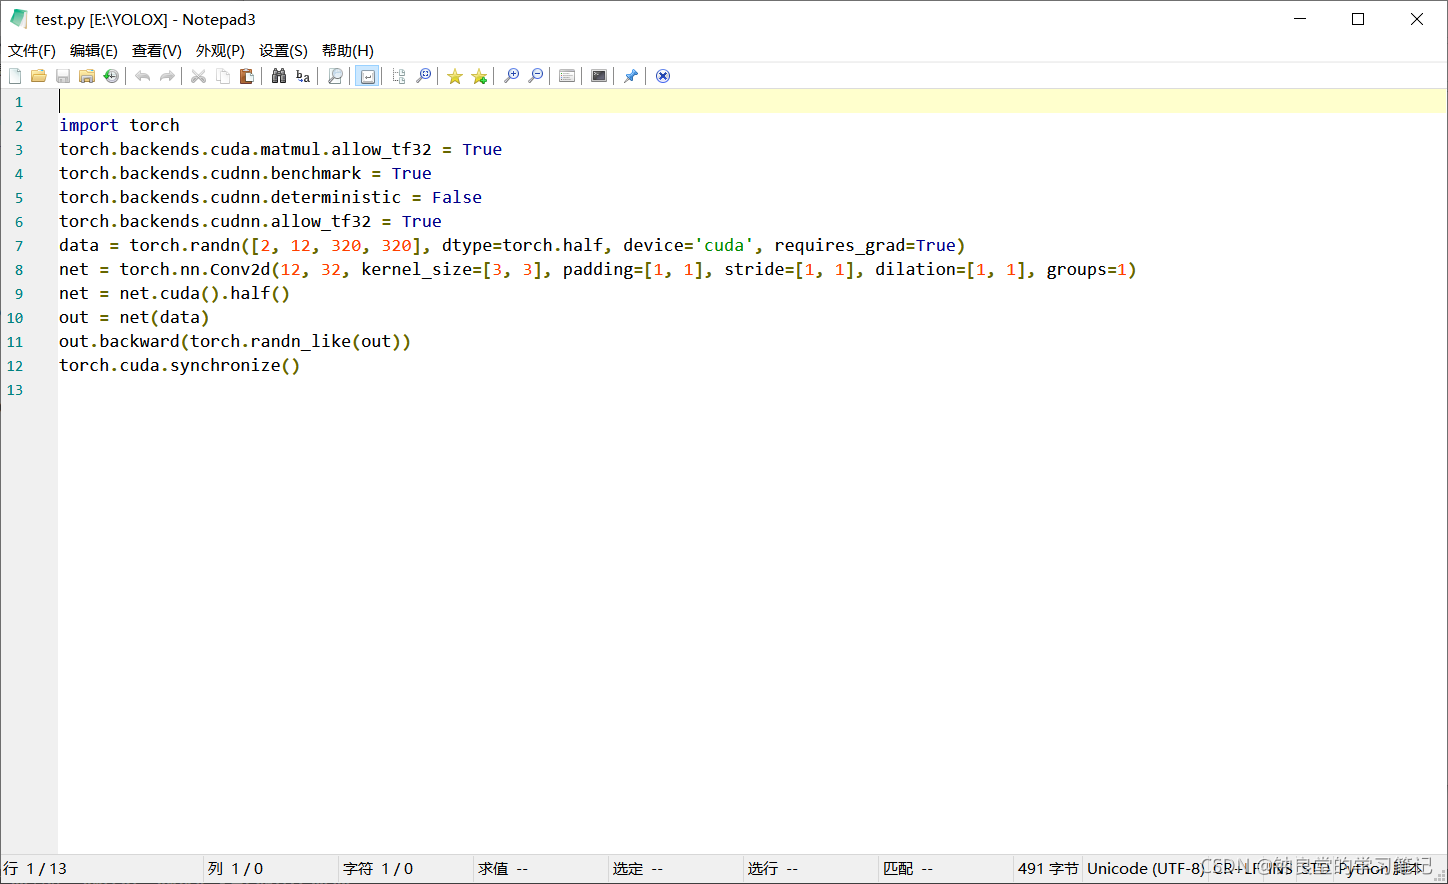Toggle always-on-top with the pin icon
The image size is (1448, 884).
tap(631, 76)
